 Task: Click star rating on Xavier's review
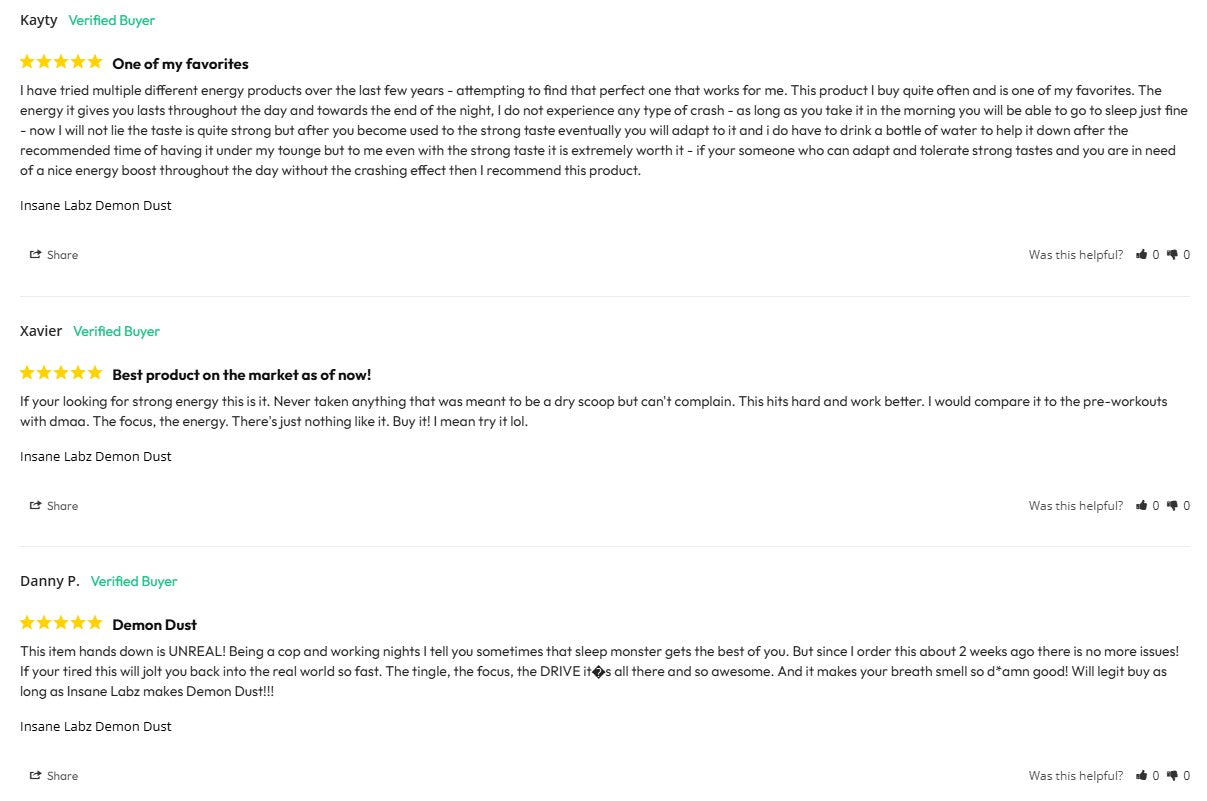click(61, 373)
